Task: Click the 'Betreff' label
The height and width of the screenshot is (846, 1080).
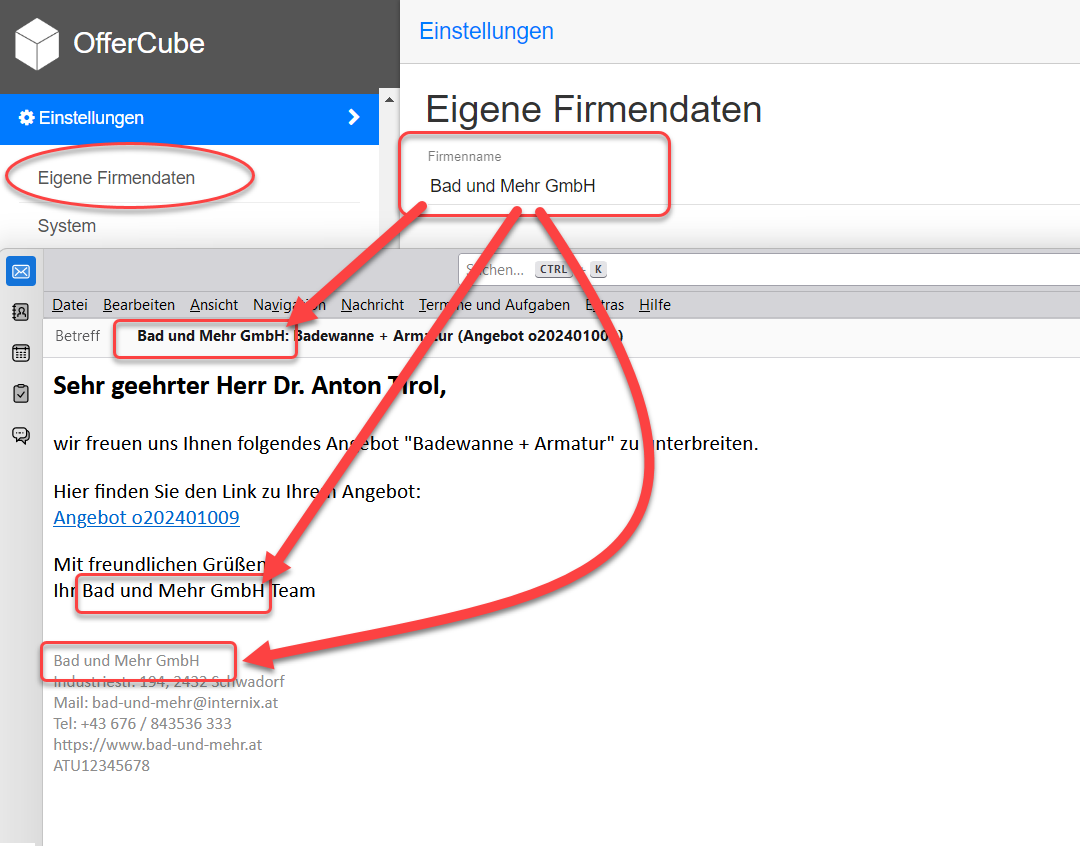Action: click(x=77, y=336)
